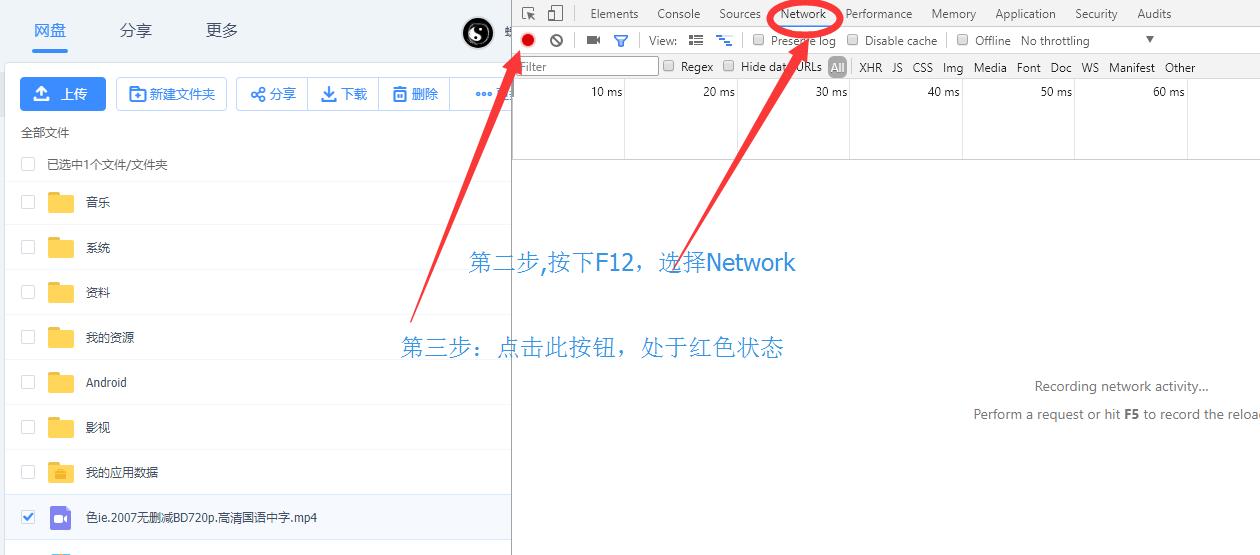
Task: Check the 音乐 folder checkbox
Action: [x=28, y=202]
